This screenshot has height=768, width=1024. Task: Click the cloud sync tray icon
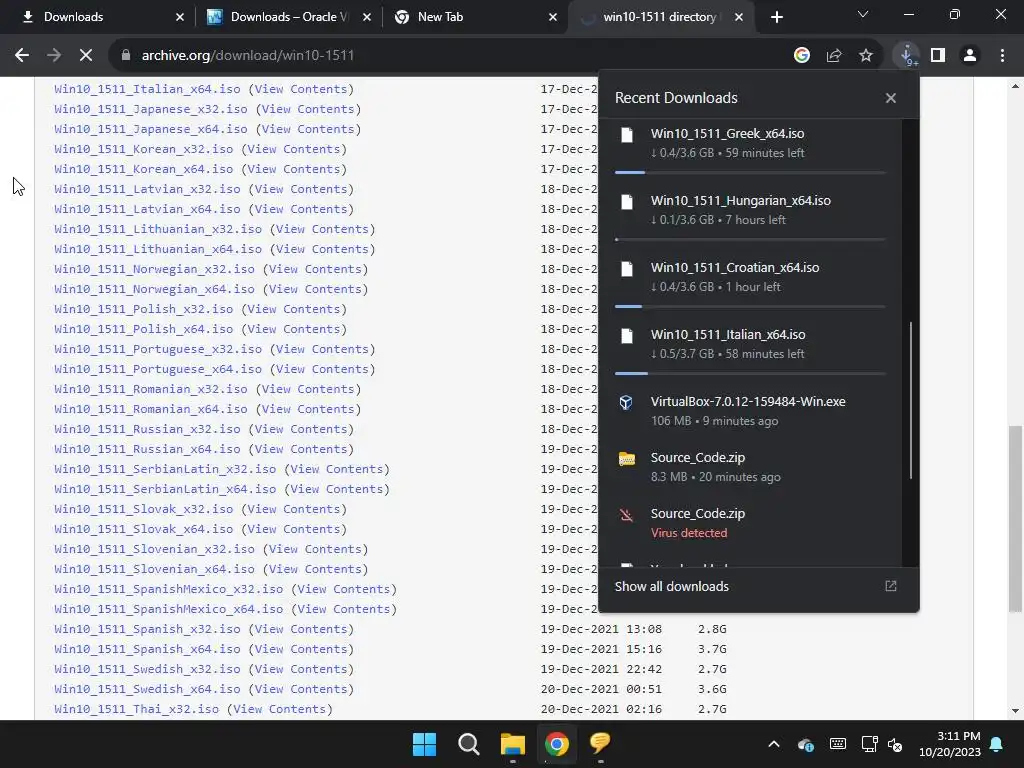[x=806, y=744]
